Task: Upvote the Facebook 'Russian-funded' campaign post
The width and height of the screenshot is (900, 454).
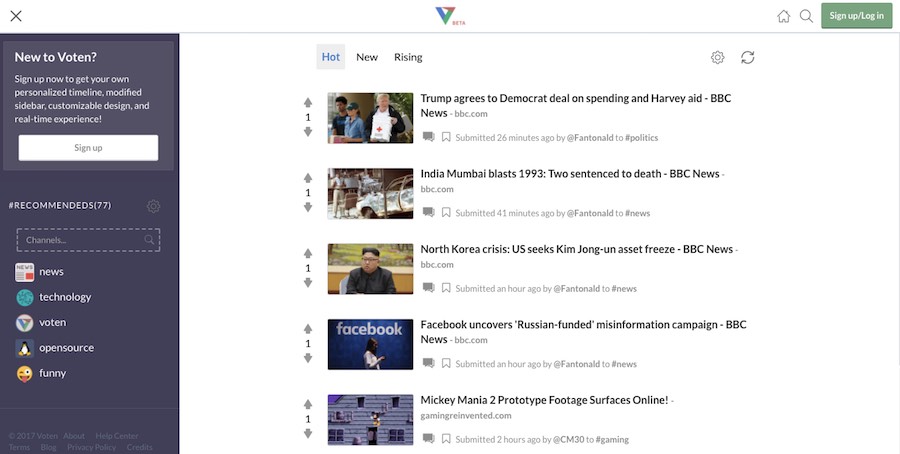Action: 308,328
